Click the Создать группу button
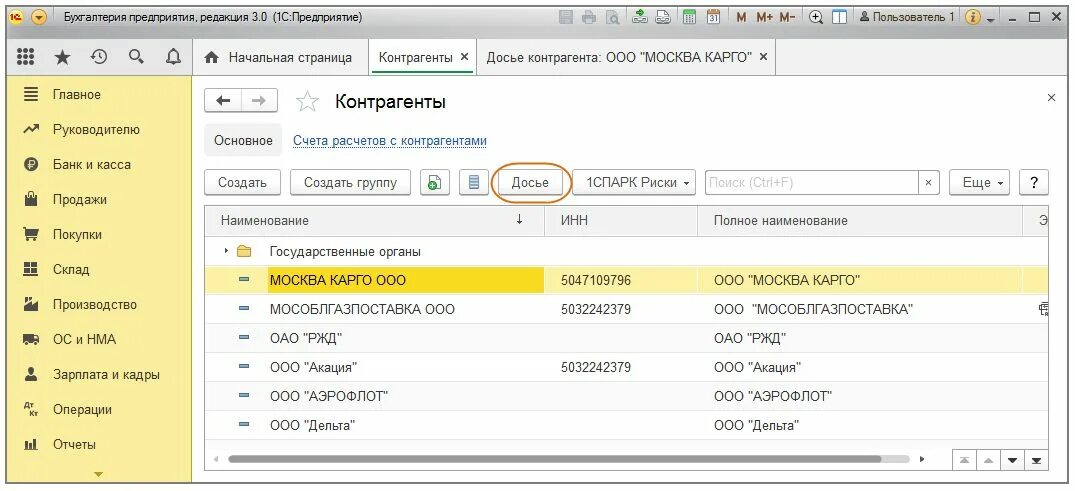The image size is (1075, 491). click(x=350, y=182)
